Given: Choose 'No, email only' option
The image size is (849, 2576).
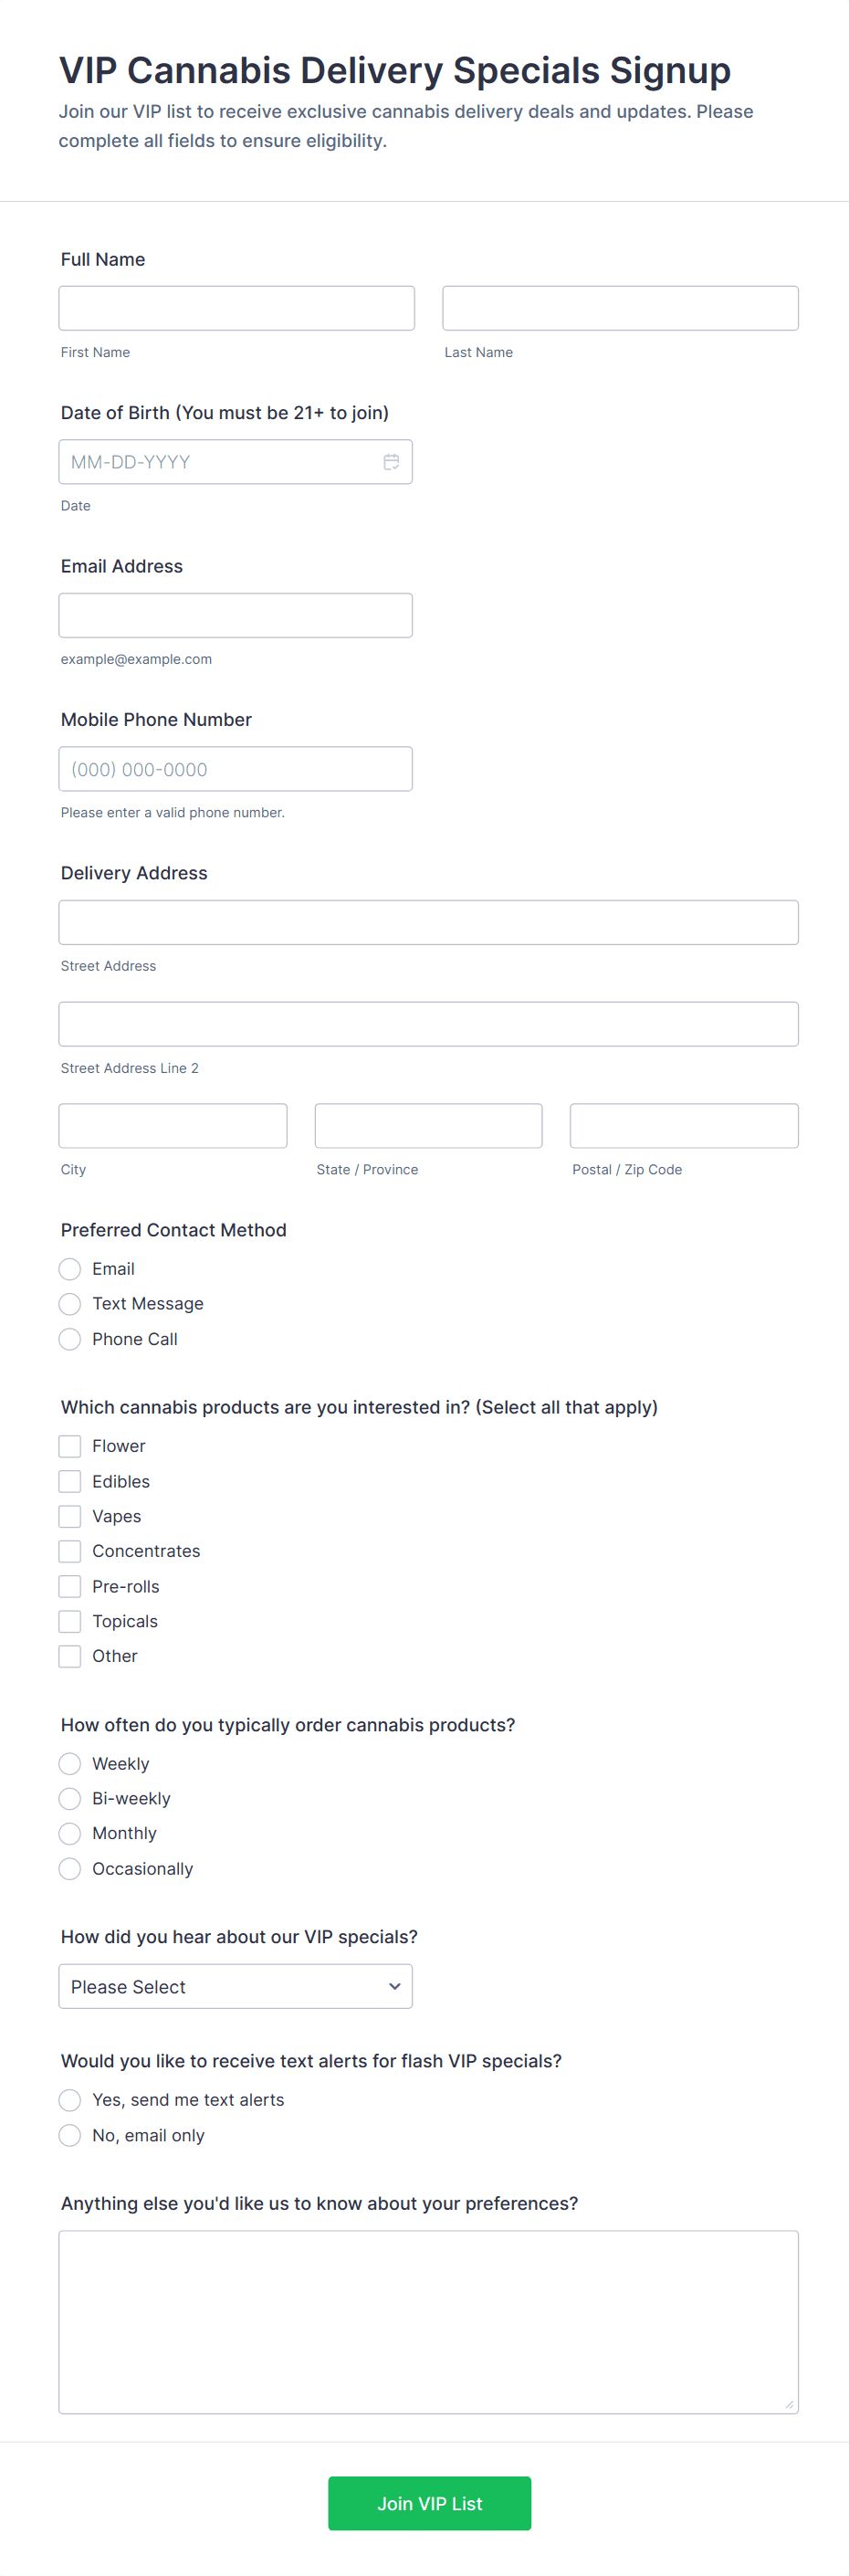Looking at the screenshot, I should [70, 2135].
